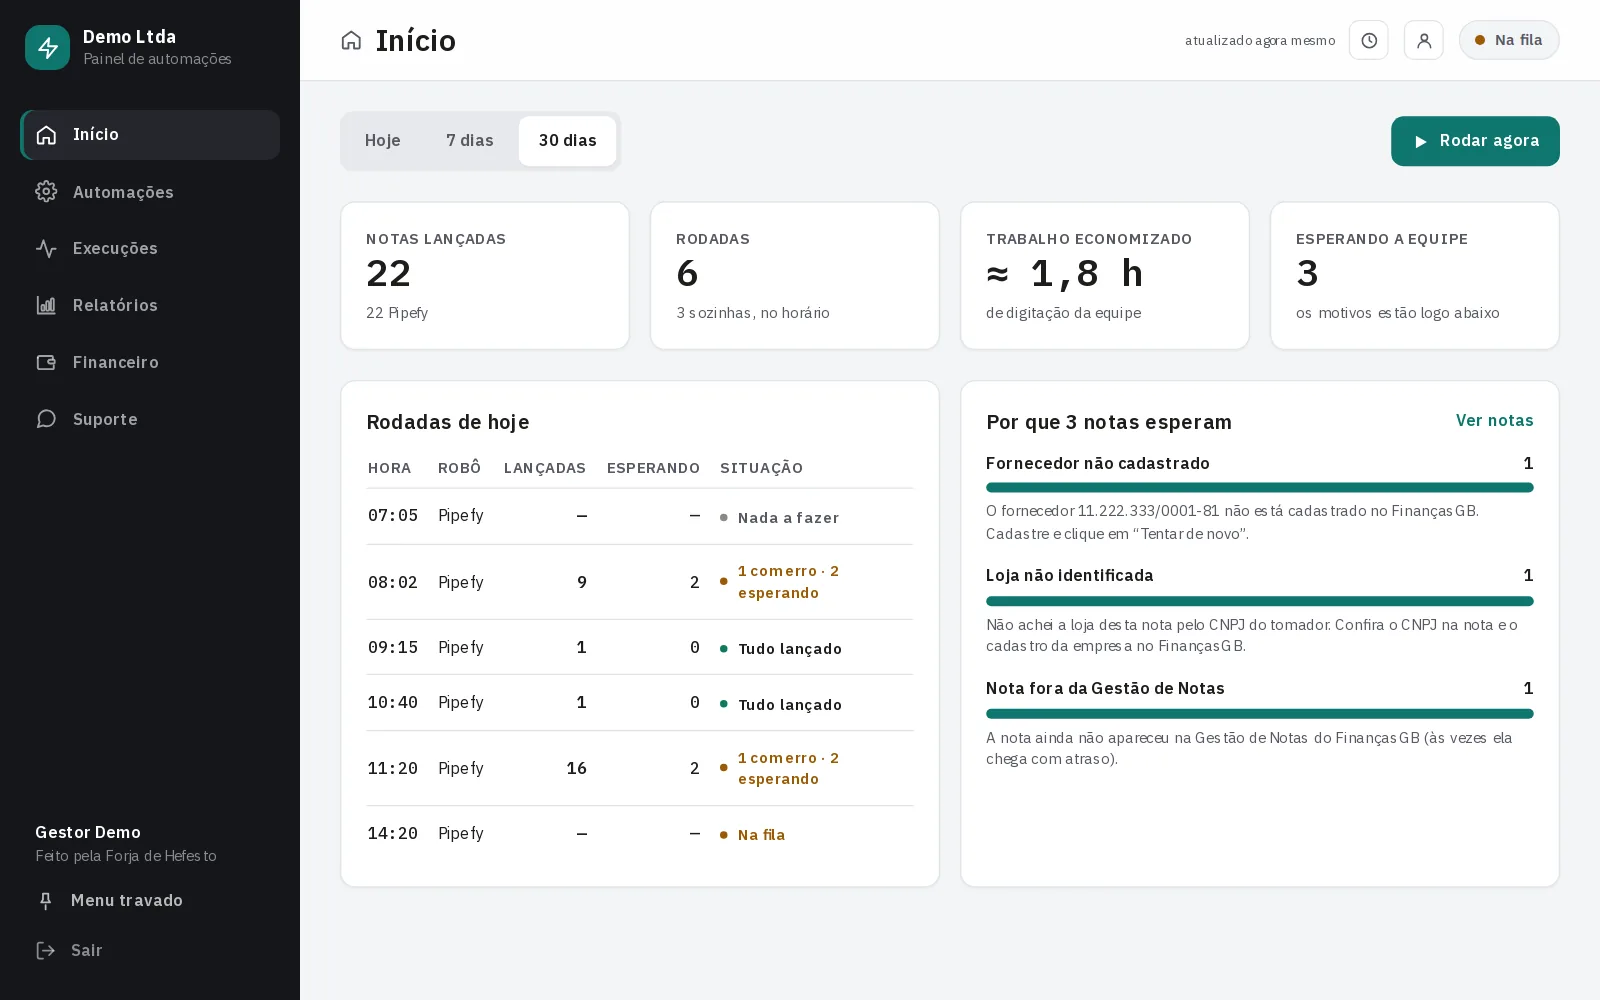Click the Nota fora da Gestão progress bar
1600x1000 pixels.
point(1260,714)
